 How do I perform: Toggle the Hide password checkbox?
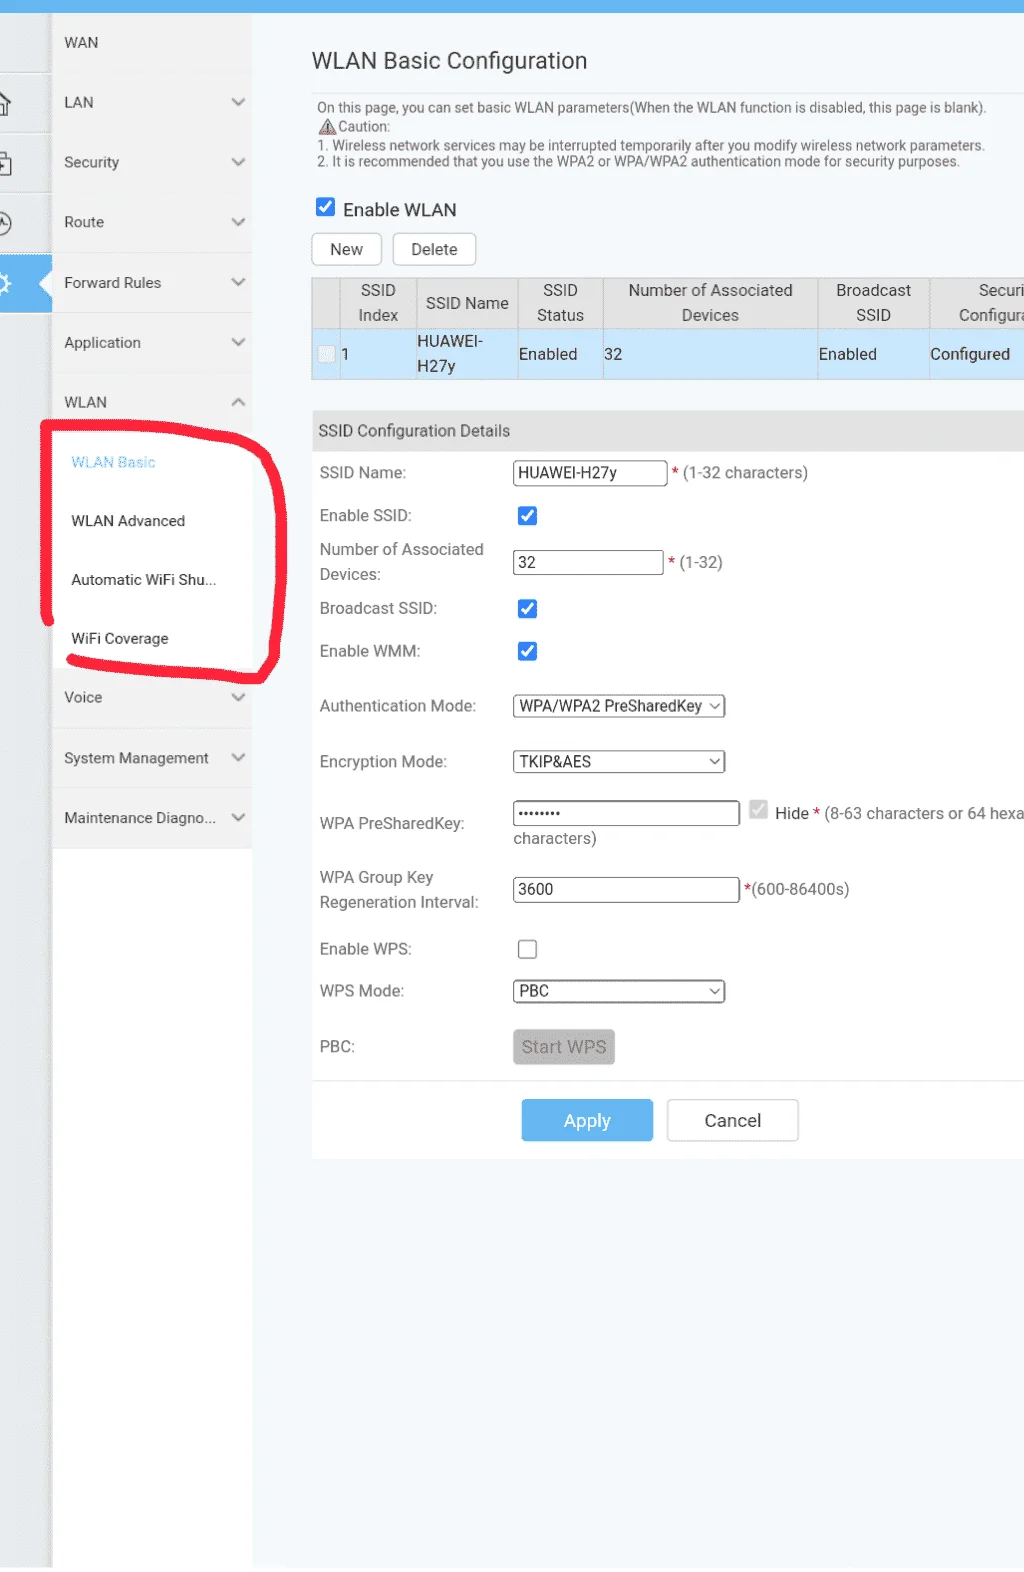pyautogui.click(x=759, y=811)
